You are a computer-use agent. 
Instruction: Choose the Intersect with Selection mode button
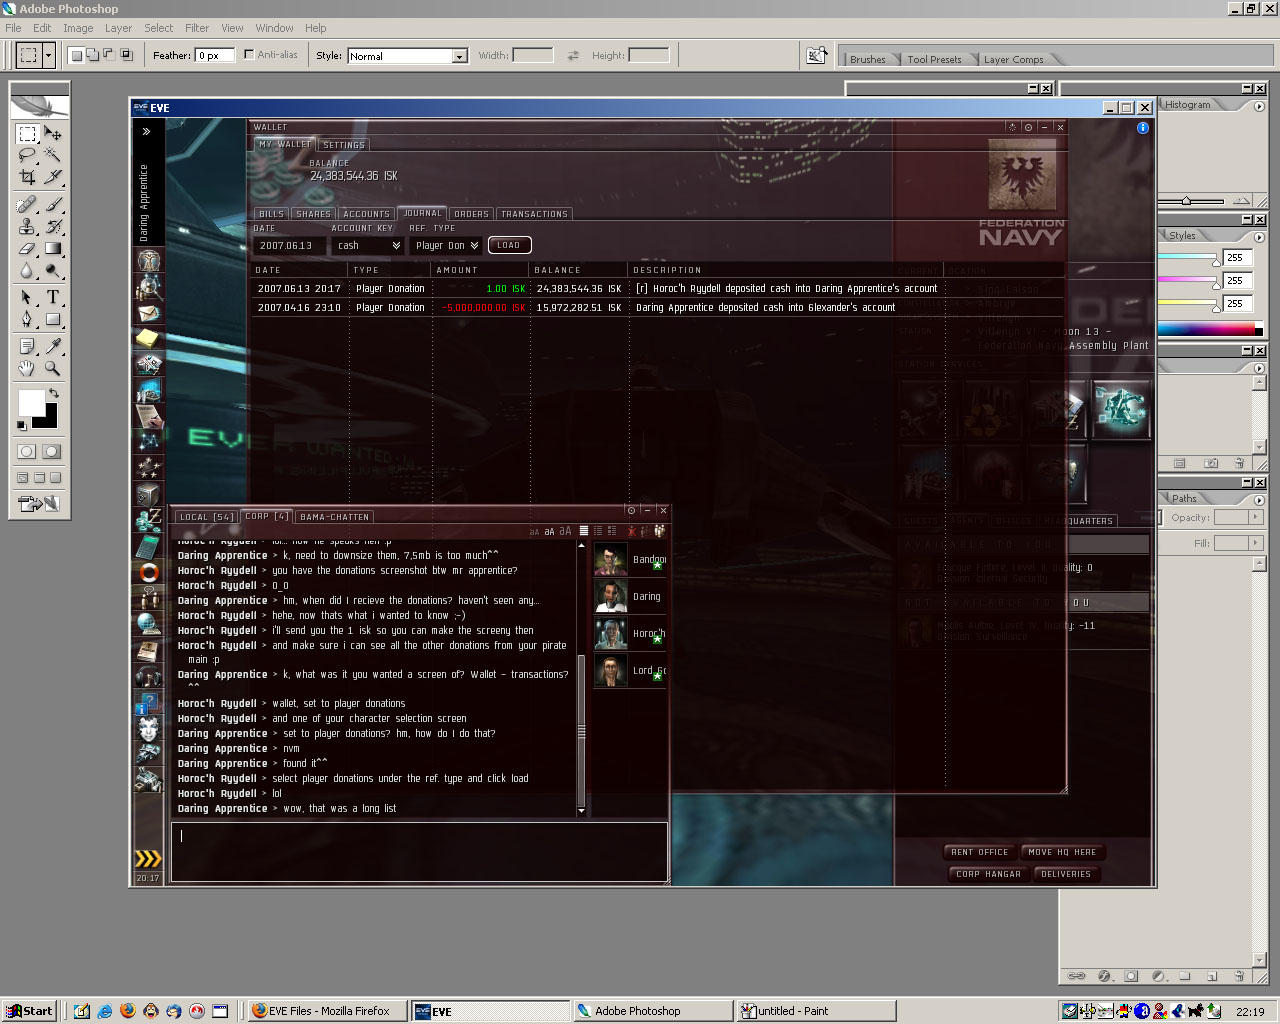[x=127, y=55]
